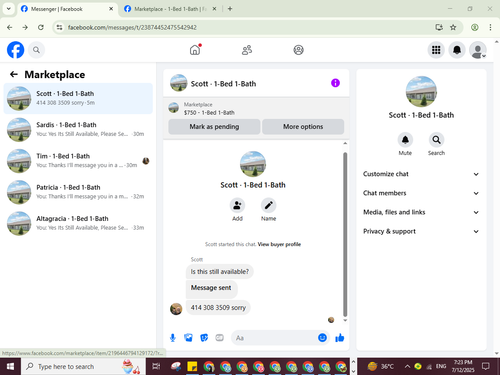The height and width of the screenshot is (375, 500).
Task: Attach a file with the photo icon
Action: [188, 338]
